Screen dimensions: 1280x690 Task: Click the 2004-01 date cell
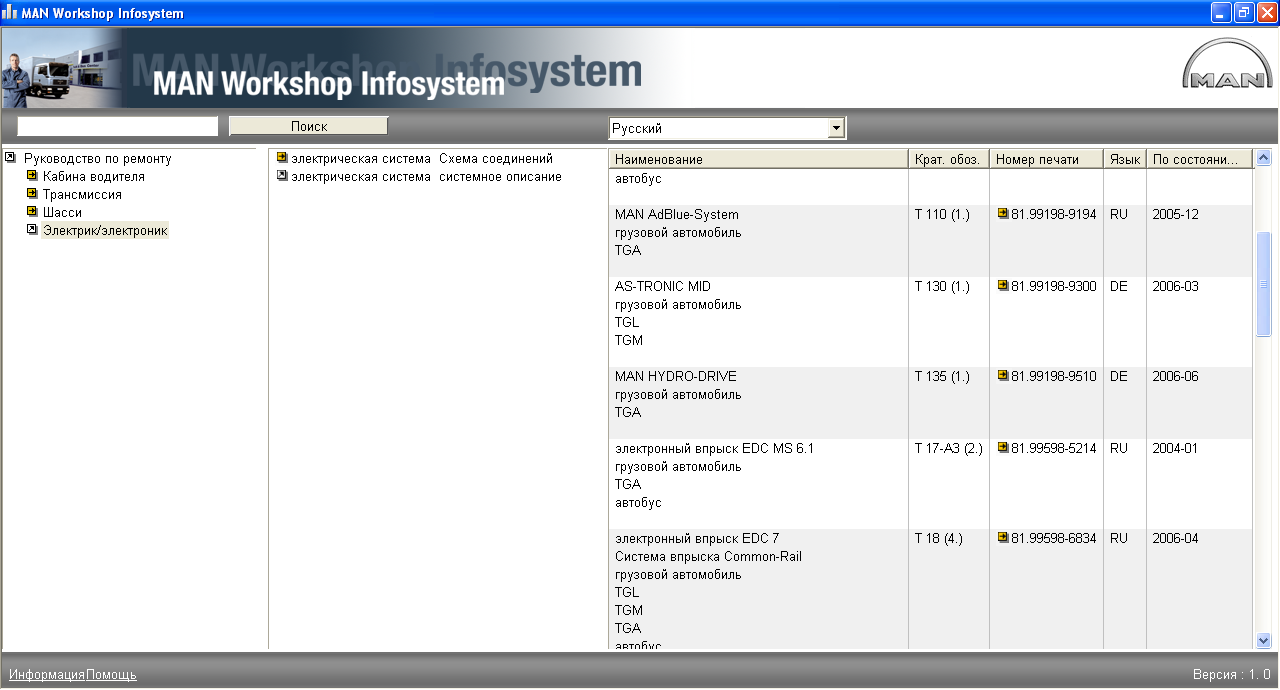[x=1175, y=448]
